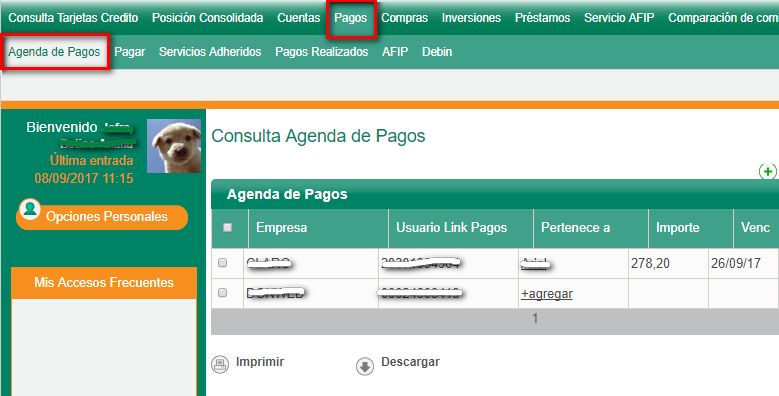Check the second payment row checkbox
The width and height of the screenshot is (779, 396).
(x=223, y=293)
